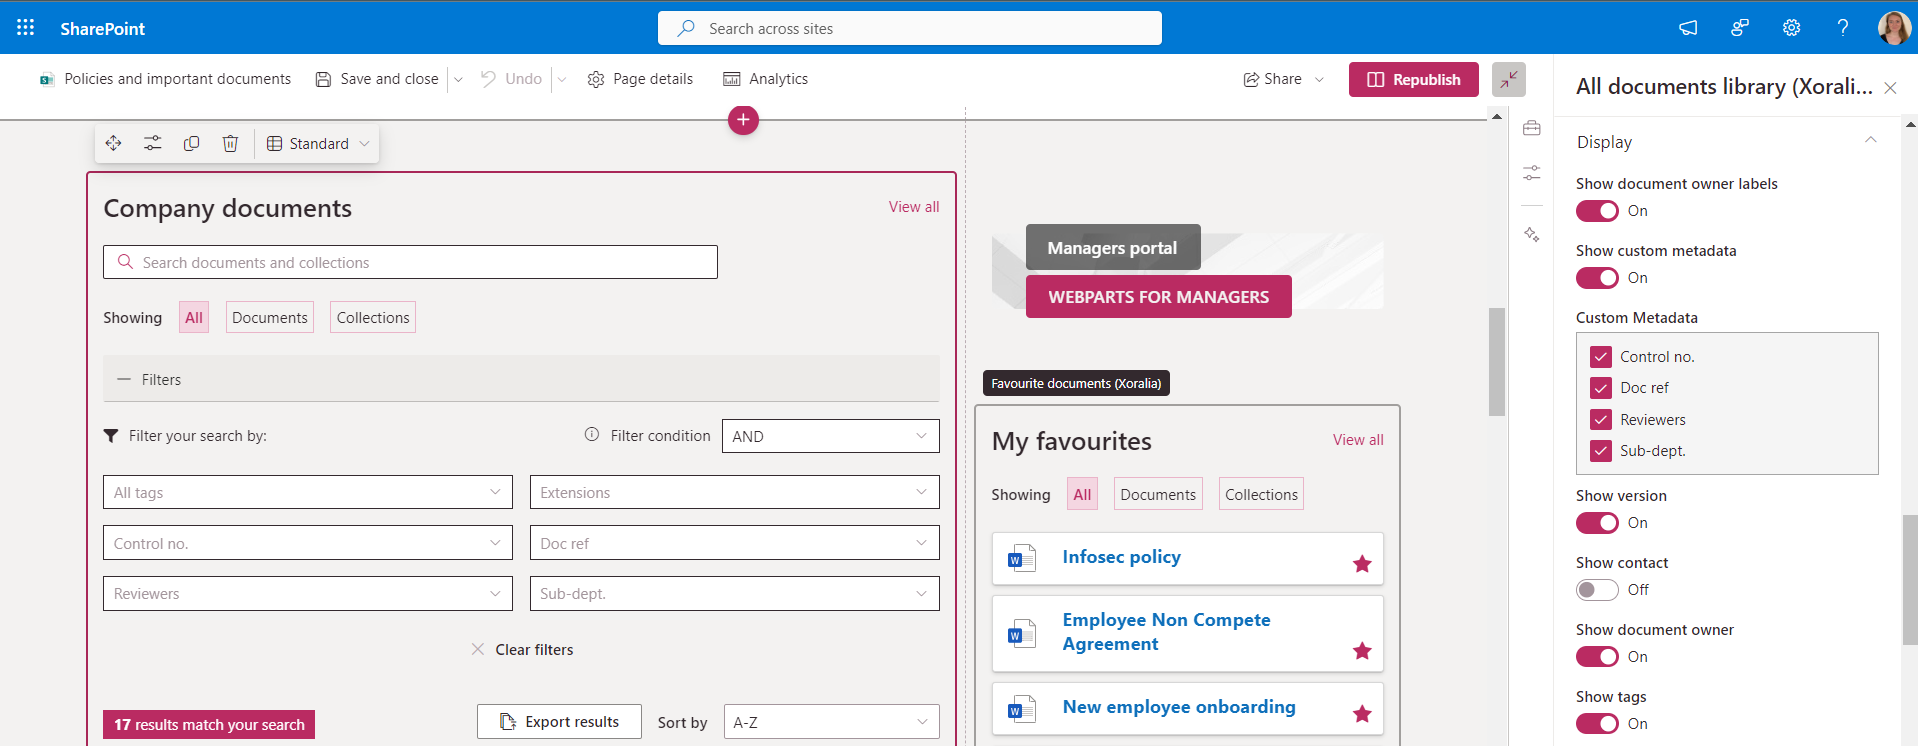1918x746 pixels.
Task: Click the collapse content pane arrows icon
Action: coord(1509,79)
